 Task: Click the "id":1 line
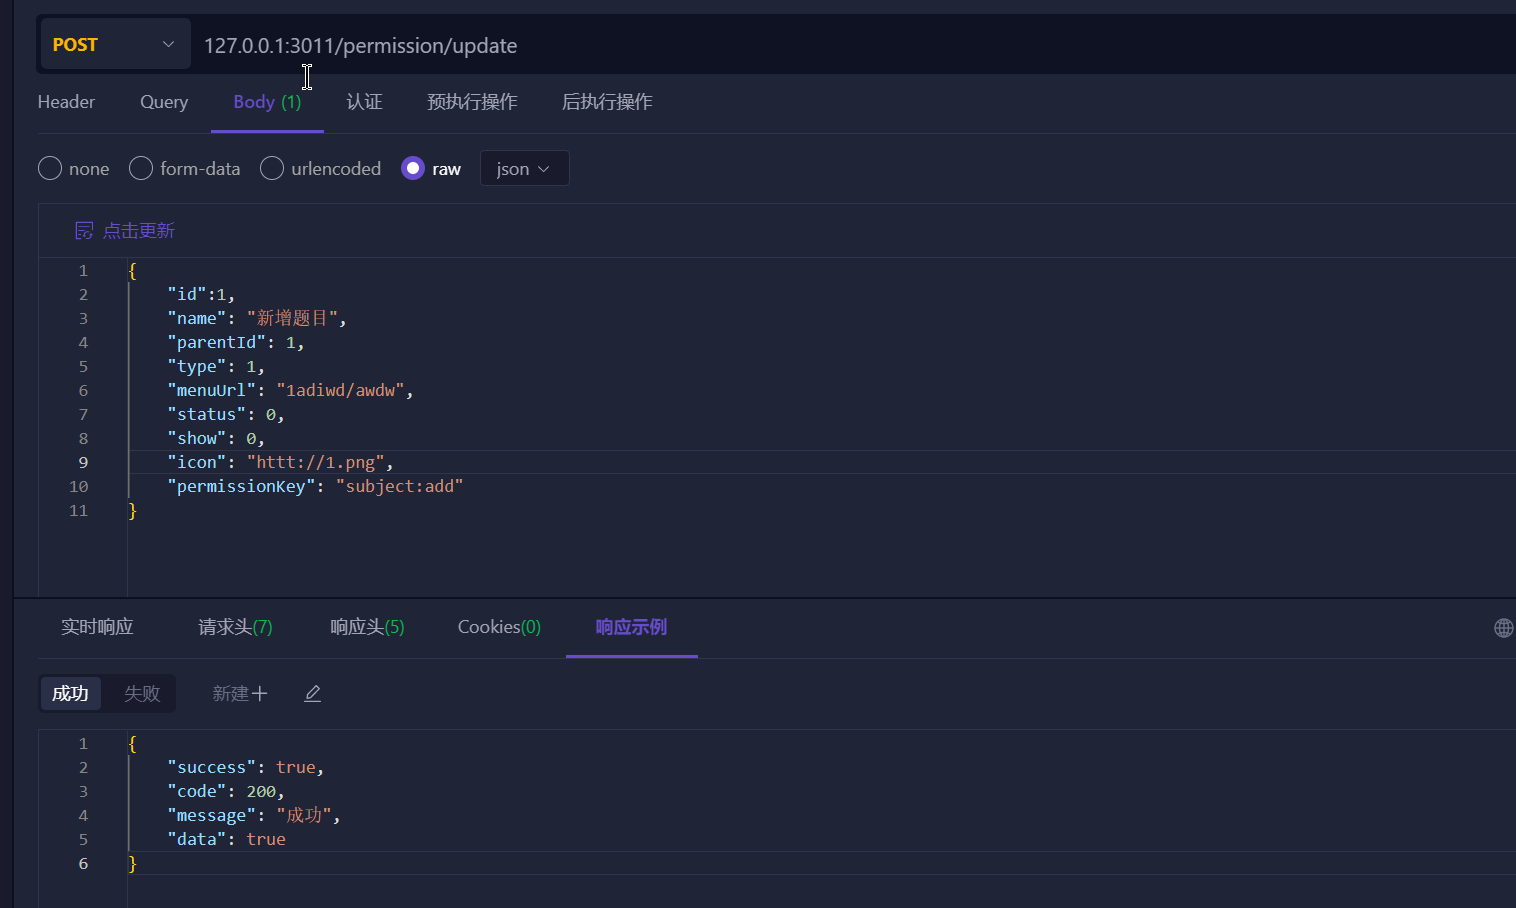coord(201,294)
